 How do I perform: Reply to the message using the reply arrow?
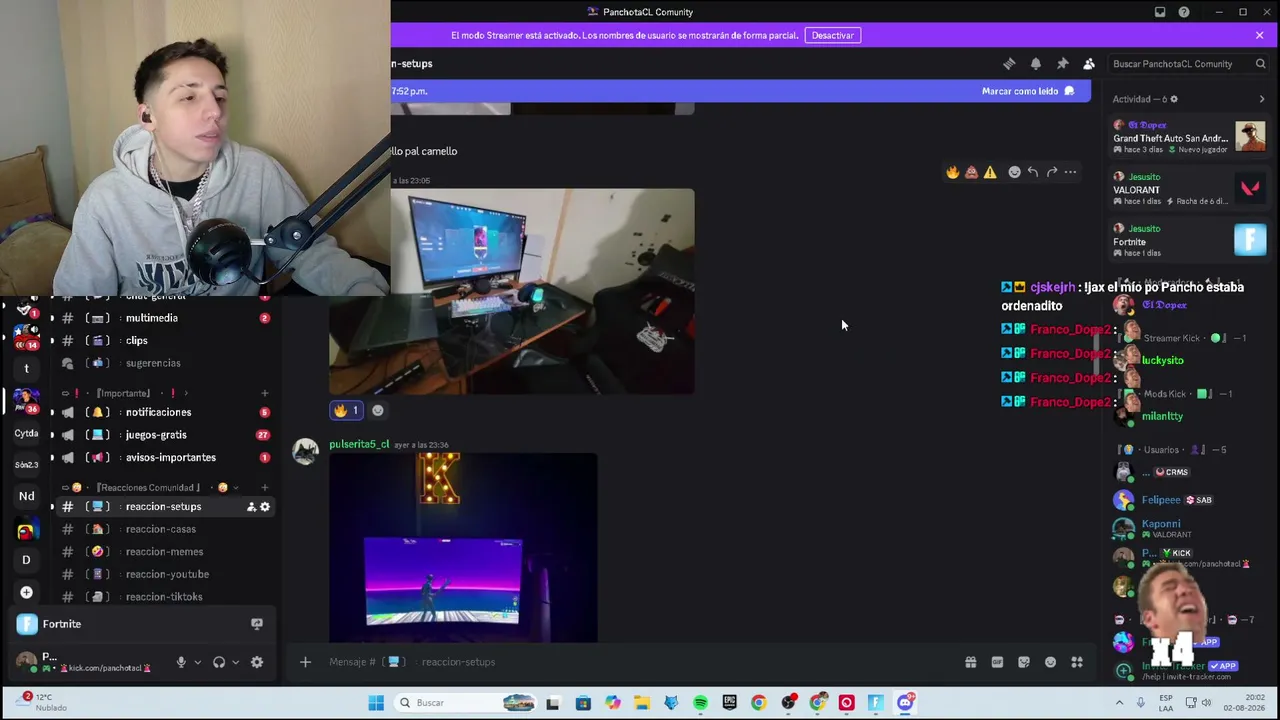click(1033, 172)
